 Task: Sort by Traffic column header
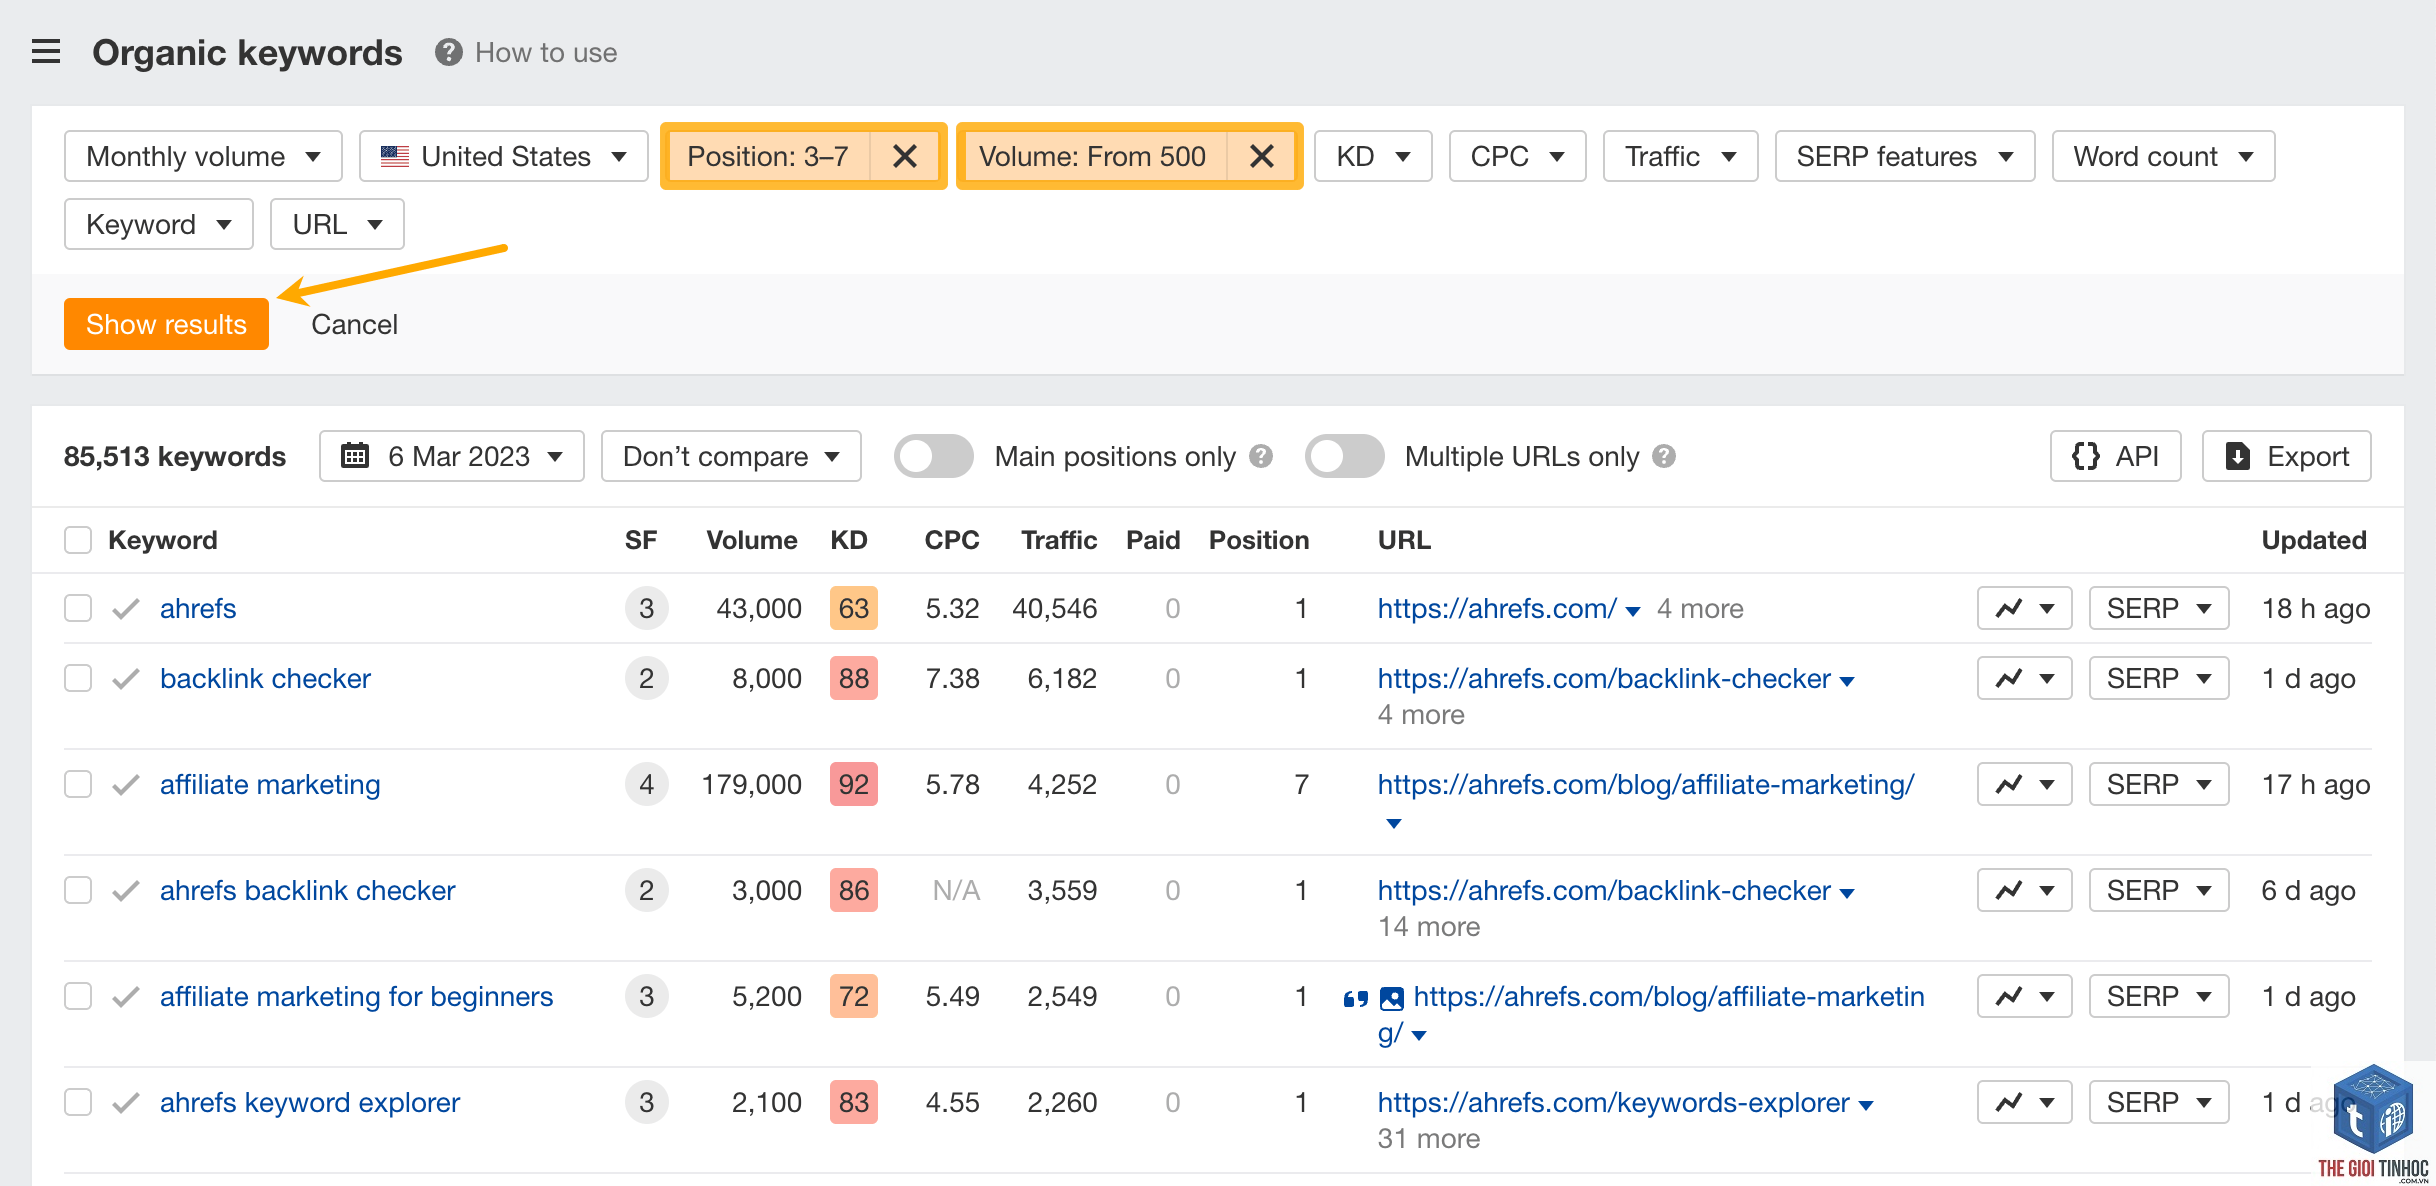pos(1059,540)
